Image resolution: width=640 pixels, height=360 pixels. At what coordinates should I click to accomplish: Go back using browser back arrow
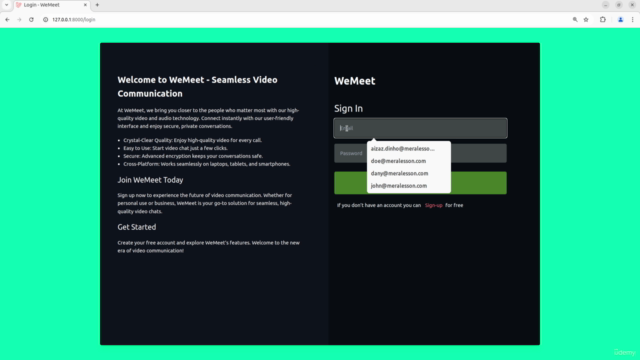pyautogui.click(x=7, y=20)
